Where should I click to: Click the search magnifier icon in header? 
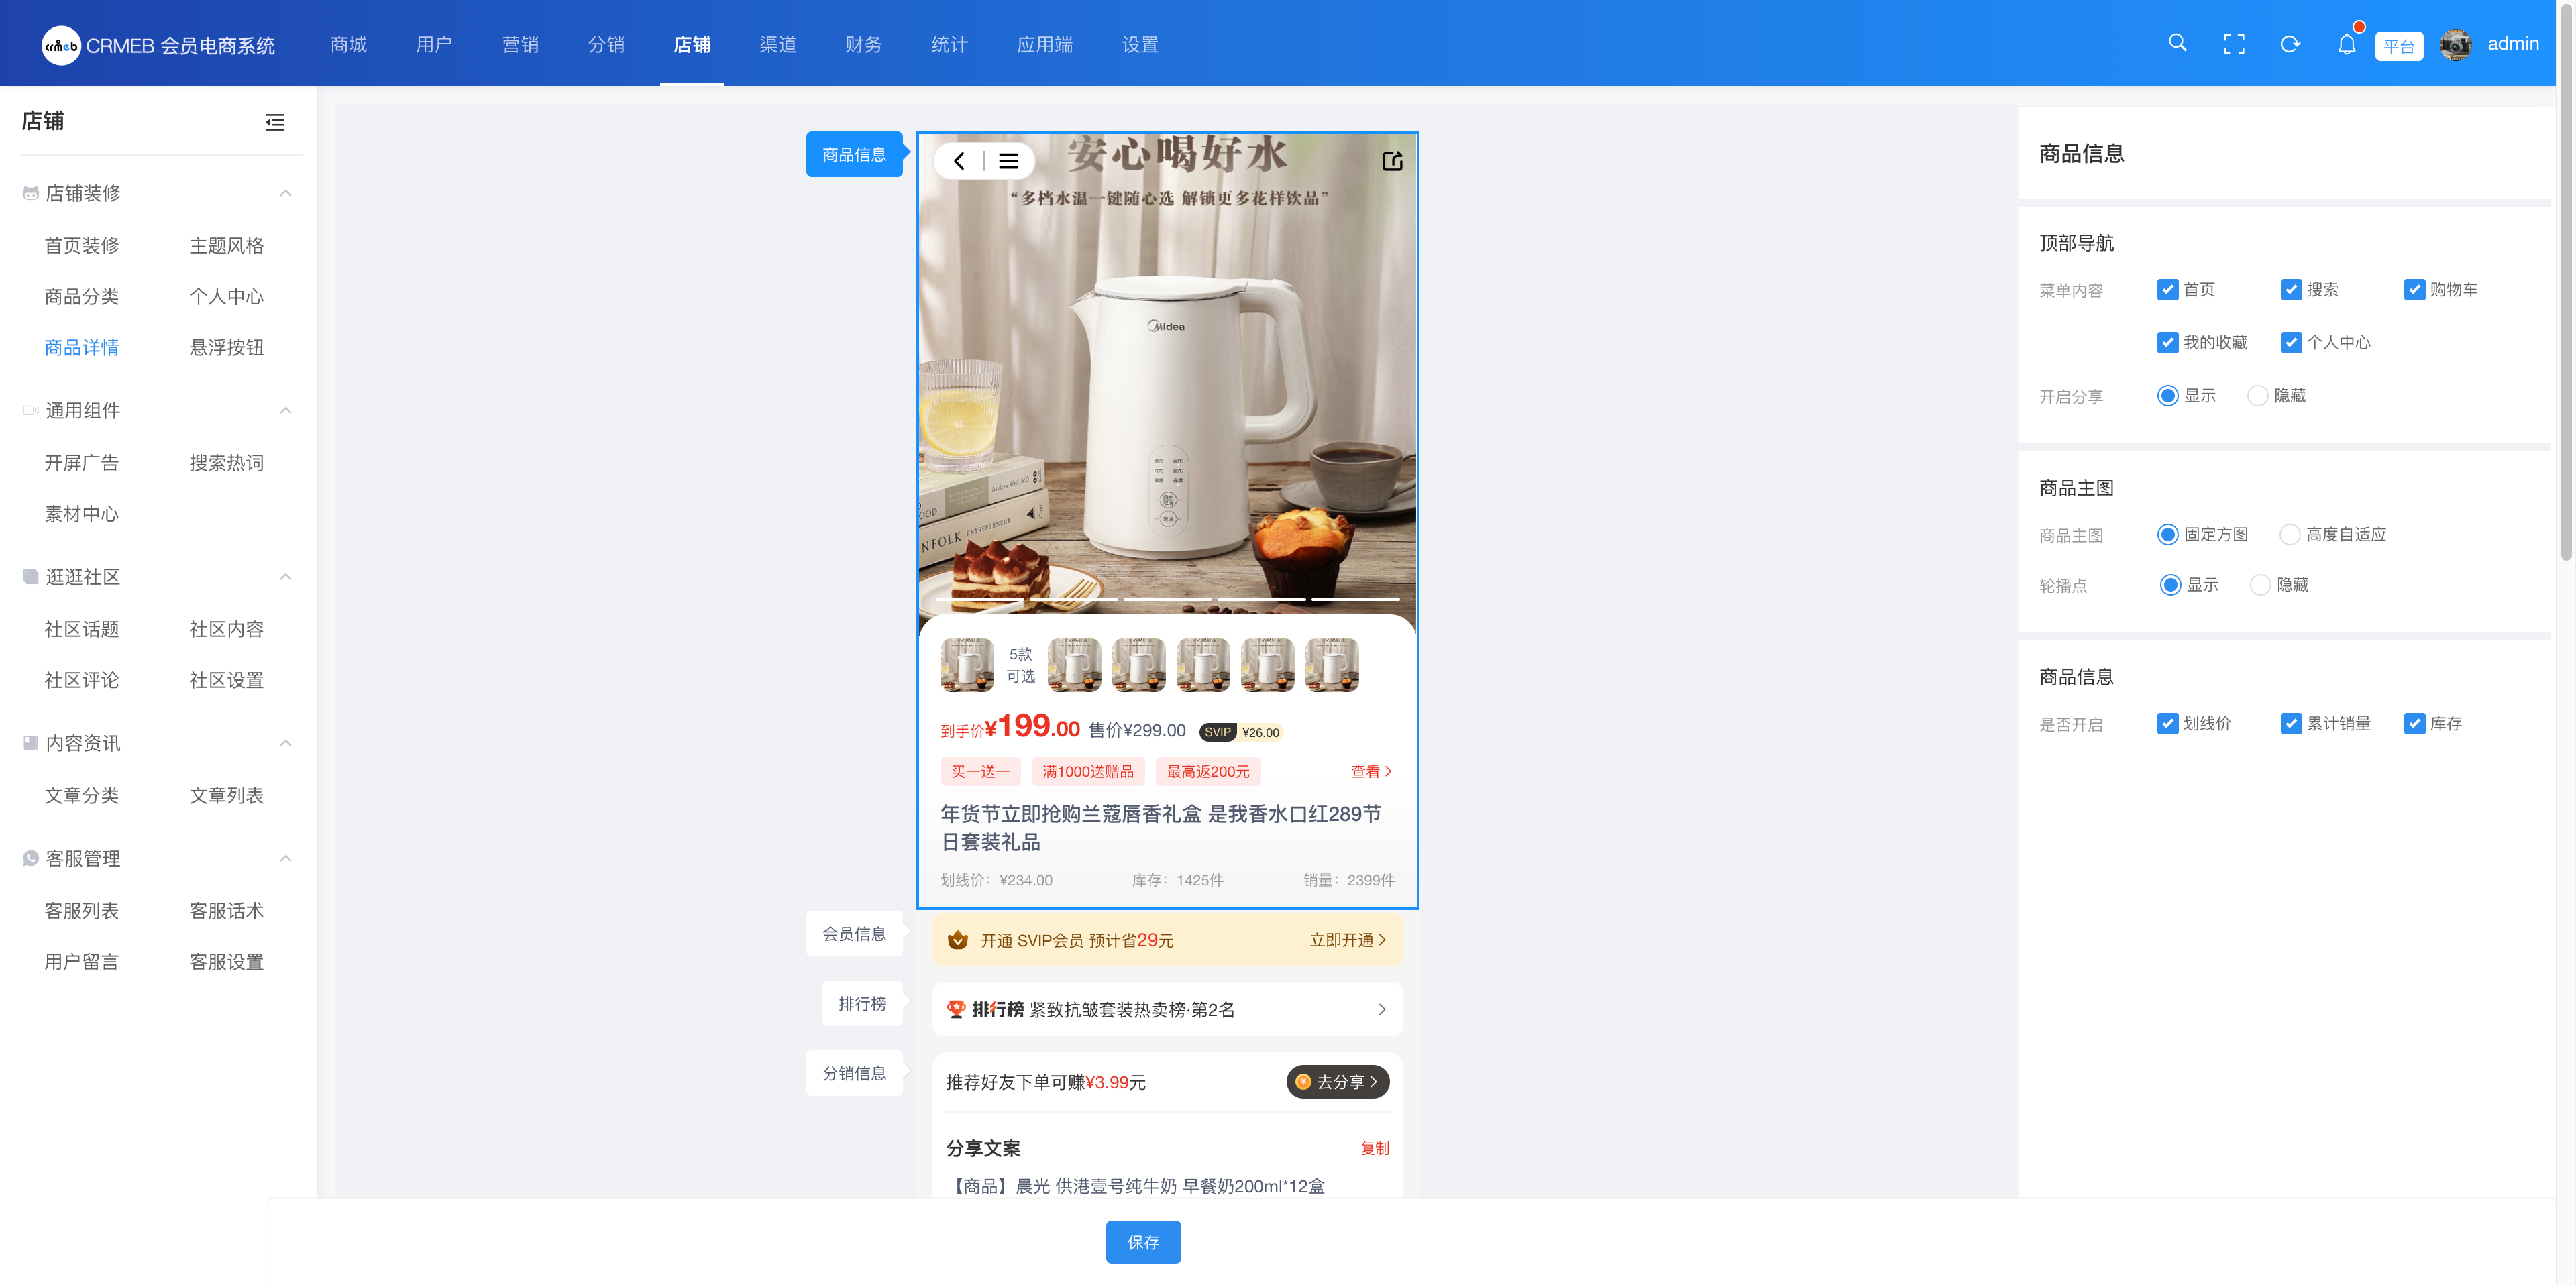(x=2177, y=43)
